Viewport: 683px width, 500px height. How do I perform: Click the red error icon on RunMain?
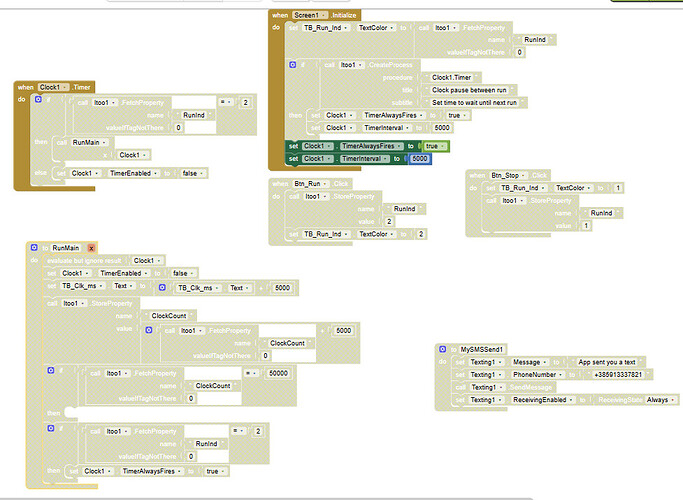tap(92, 247)
